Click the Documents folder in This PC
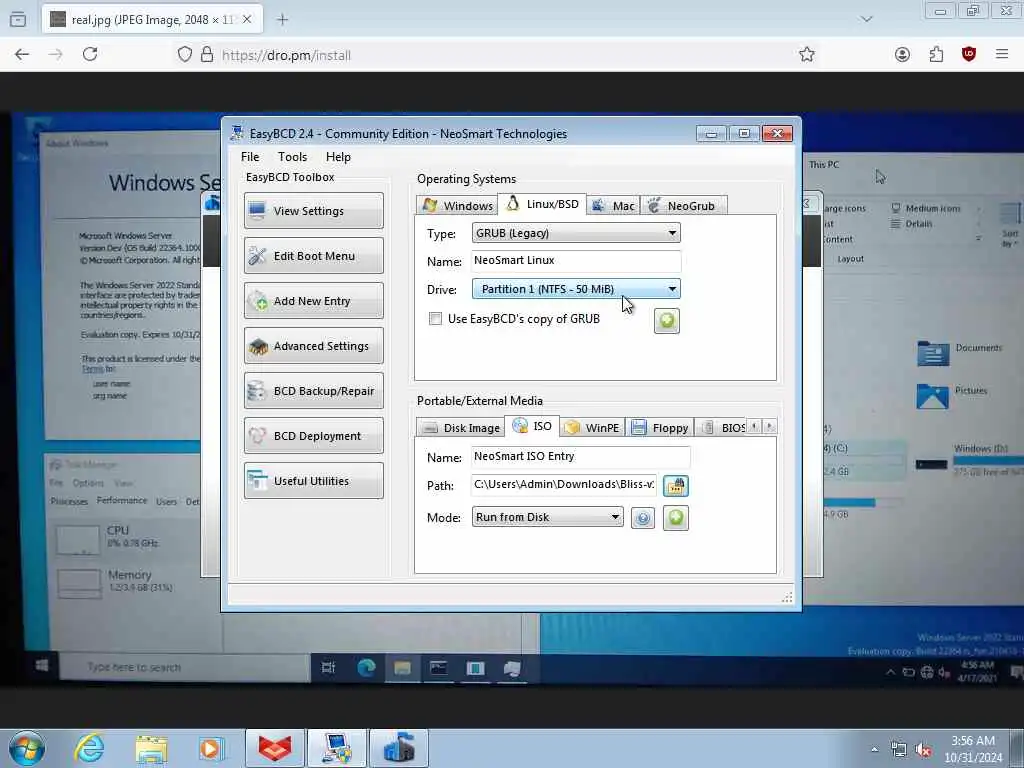Image resolution: width=1024 pixels, height=768 pixels. click(958, 352)
